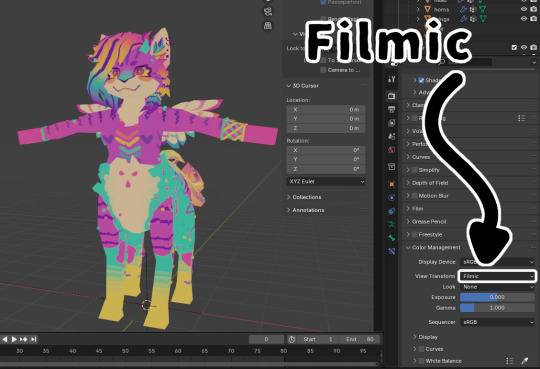Viewport: 540px width, 369px height.
Task: Jump to next keyframe in timeline
Action: pyautogui.click(x=23, y=339)
